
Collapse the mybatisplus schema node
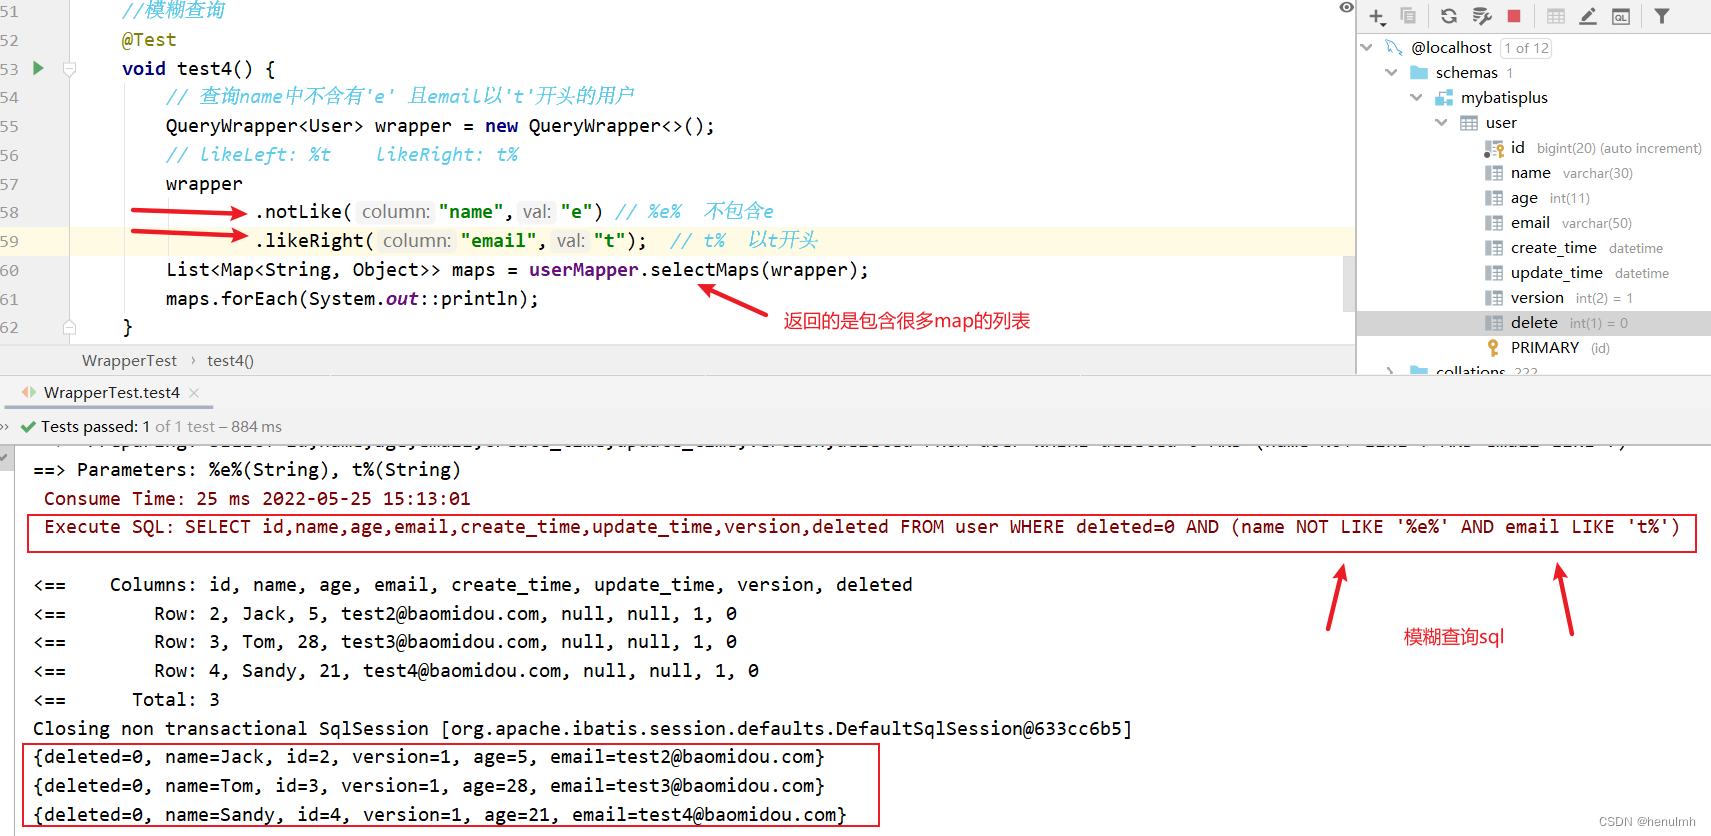[1416, 97]
